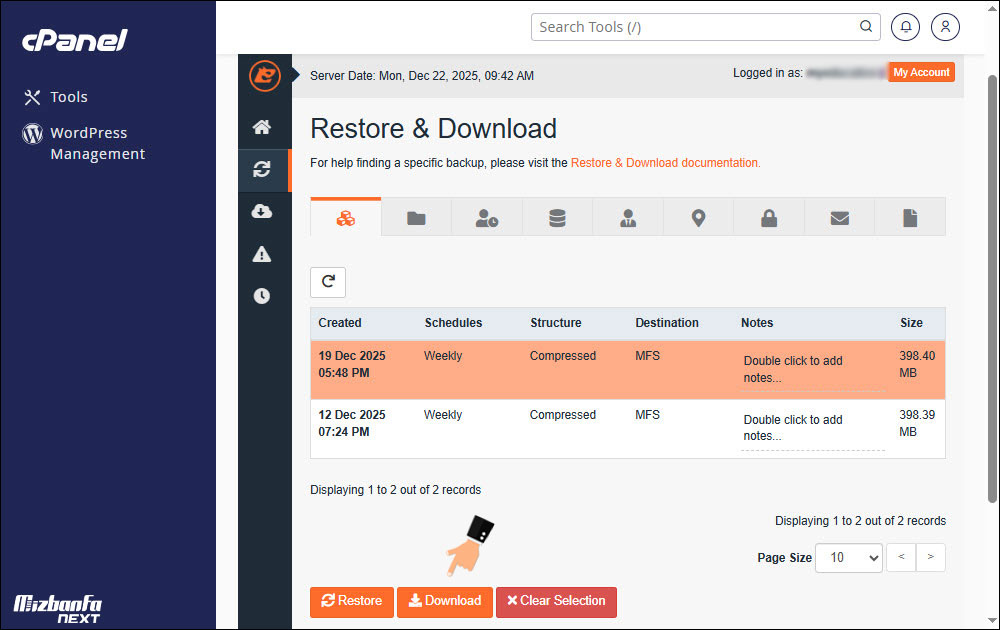Image resolution: width=1000 pixels, height=630 pixels.
Task: Open the Restore & Download documentation link
Action: click(665, 162)
